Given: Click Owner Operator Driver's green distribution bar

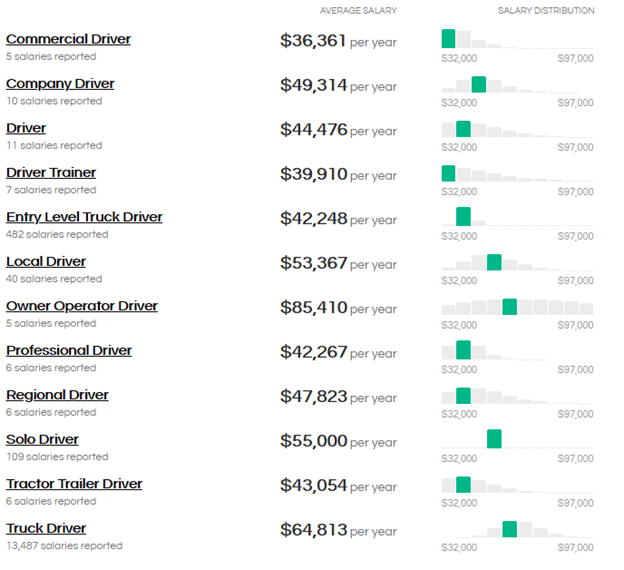Looking at the screenshot, I should tap(509, 306).
